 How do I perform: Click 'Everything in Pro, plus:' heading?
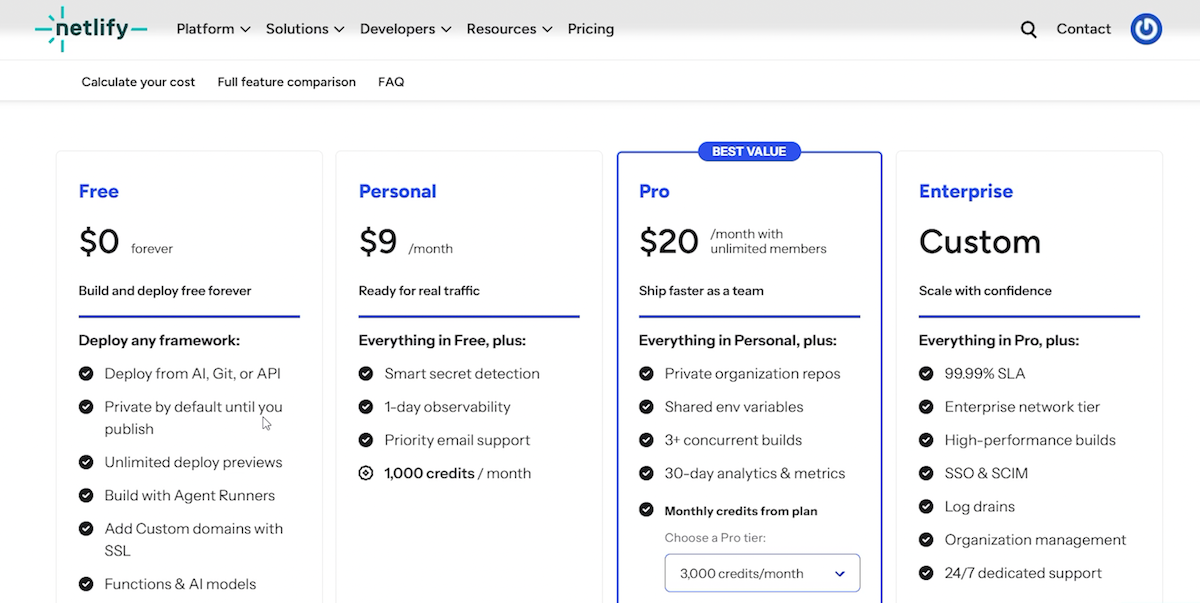coord(999,341)
